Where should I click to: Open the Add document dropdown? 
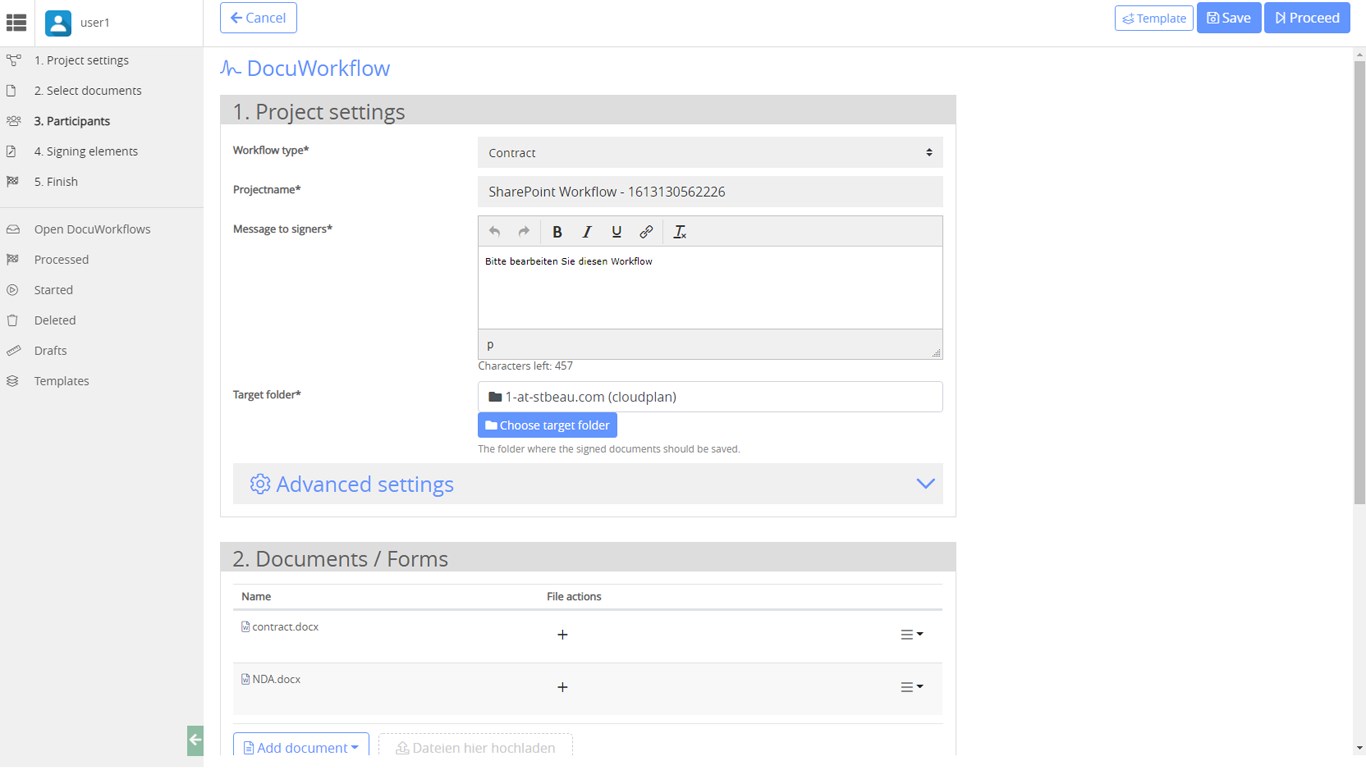(301, 747)
